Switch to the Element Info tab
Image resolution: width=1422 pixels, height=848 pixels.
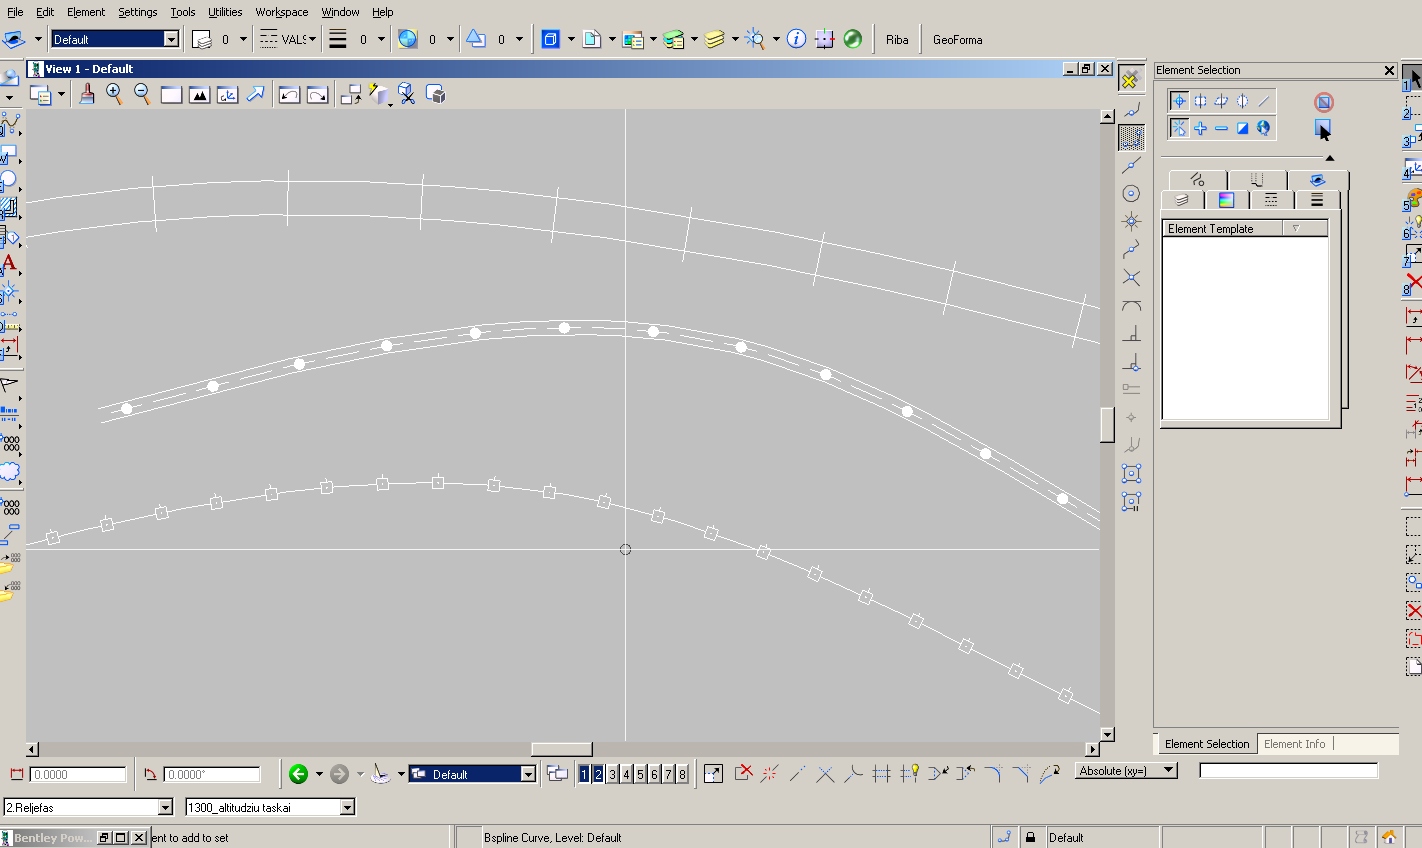1294,744
